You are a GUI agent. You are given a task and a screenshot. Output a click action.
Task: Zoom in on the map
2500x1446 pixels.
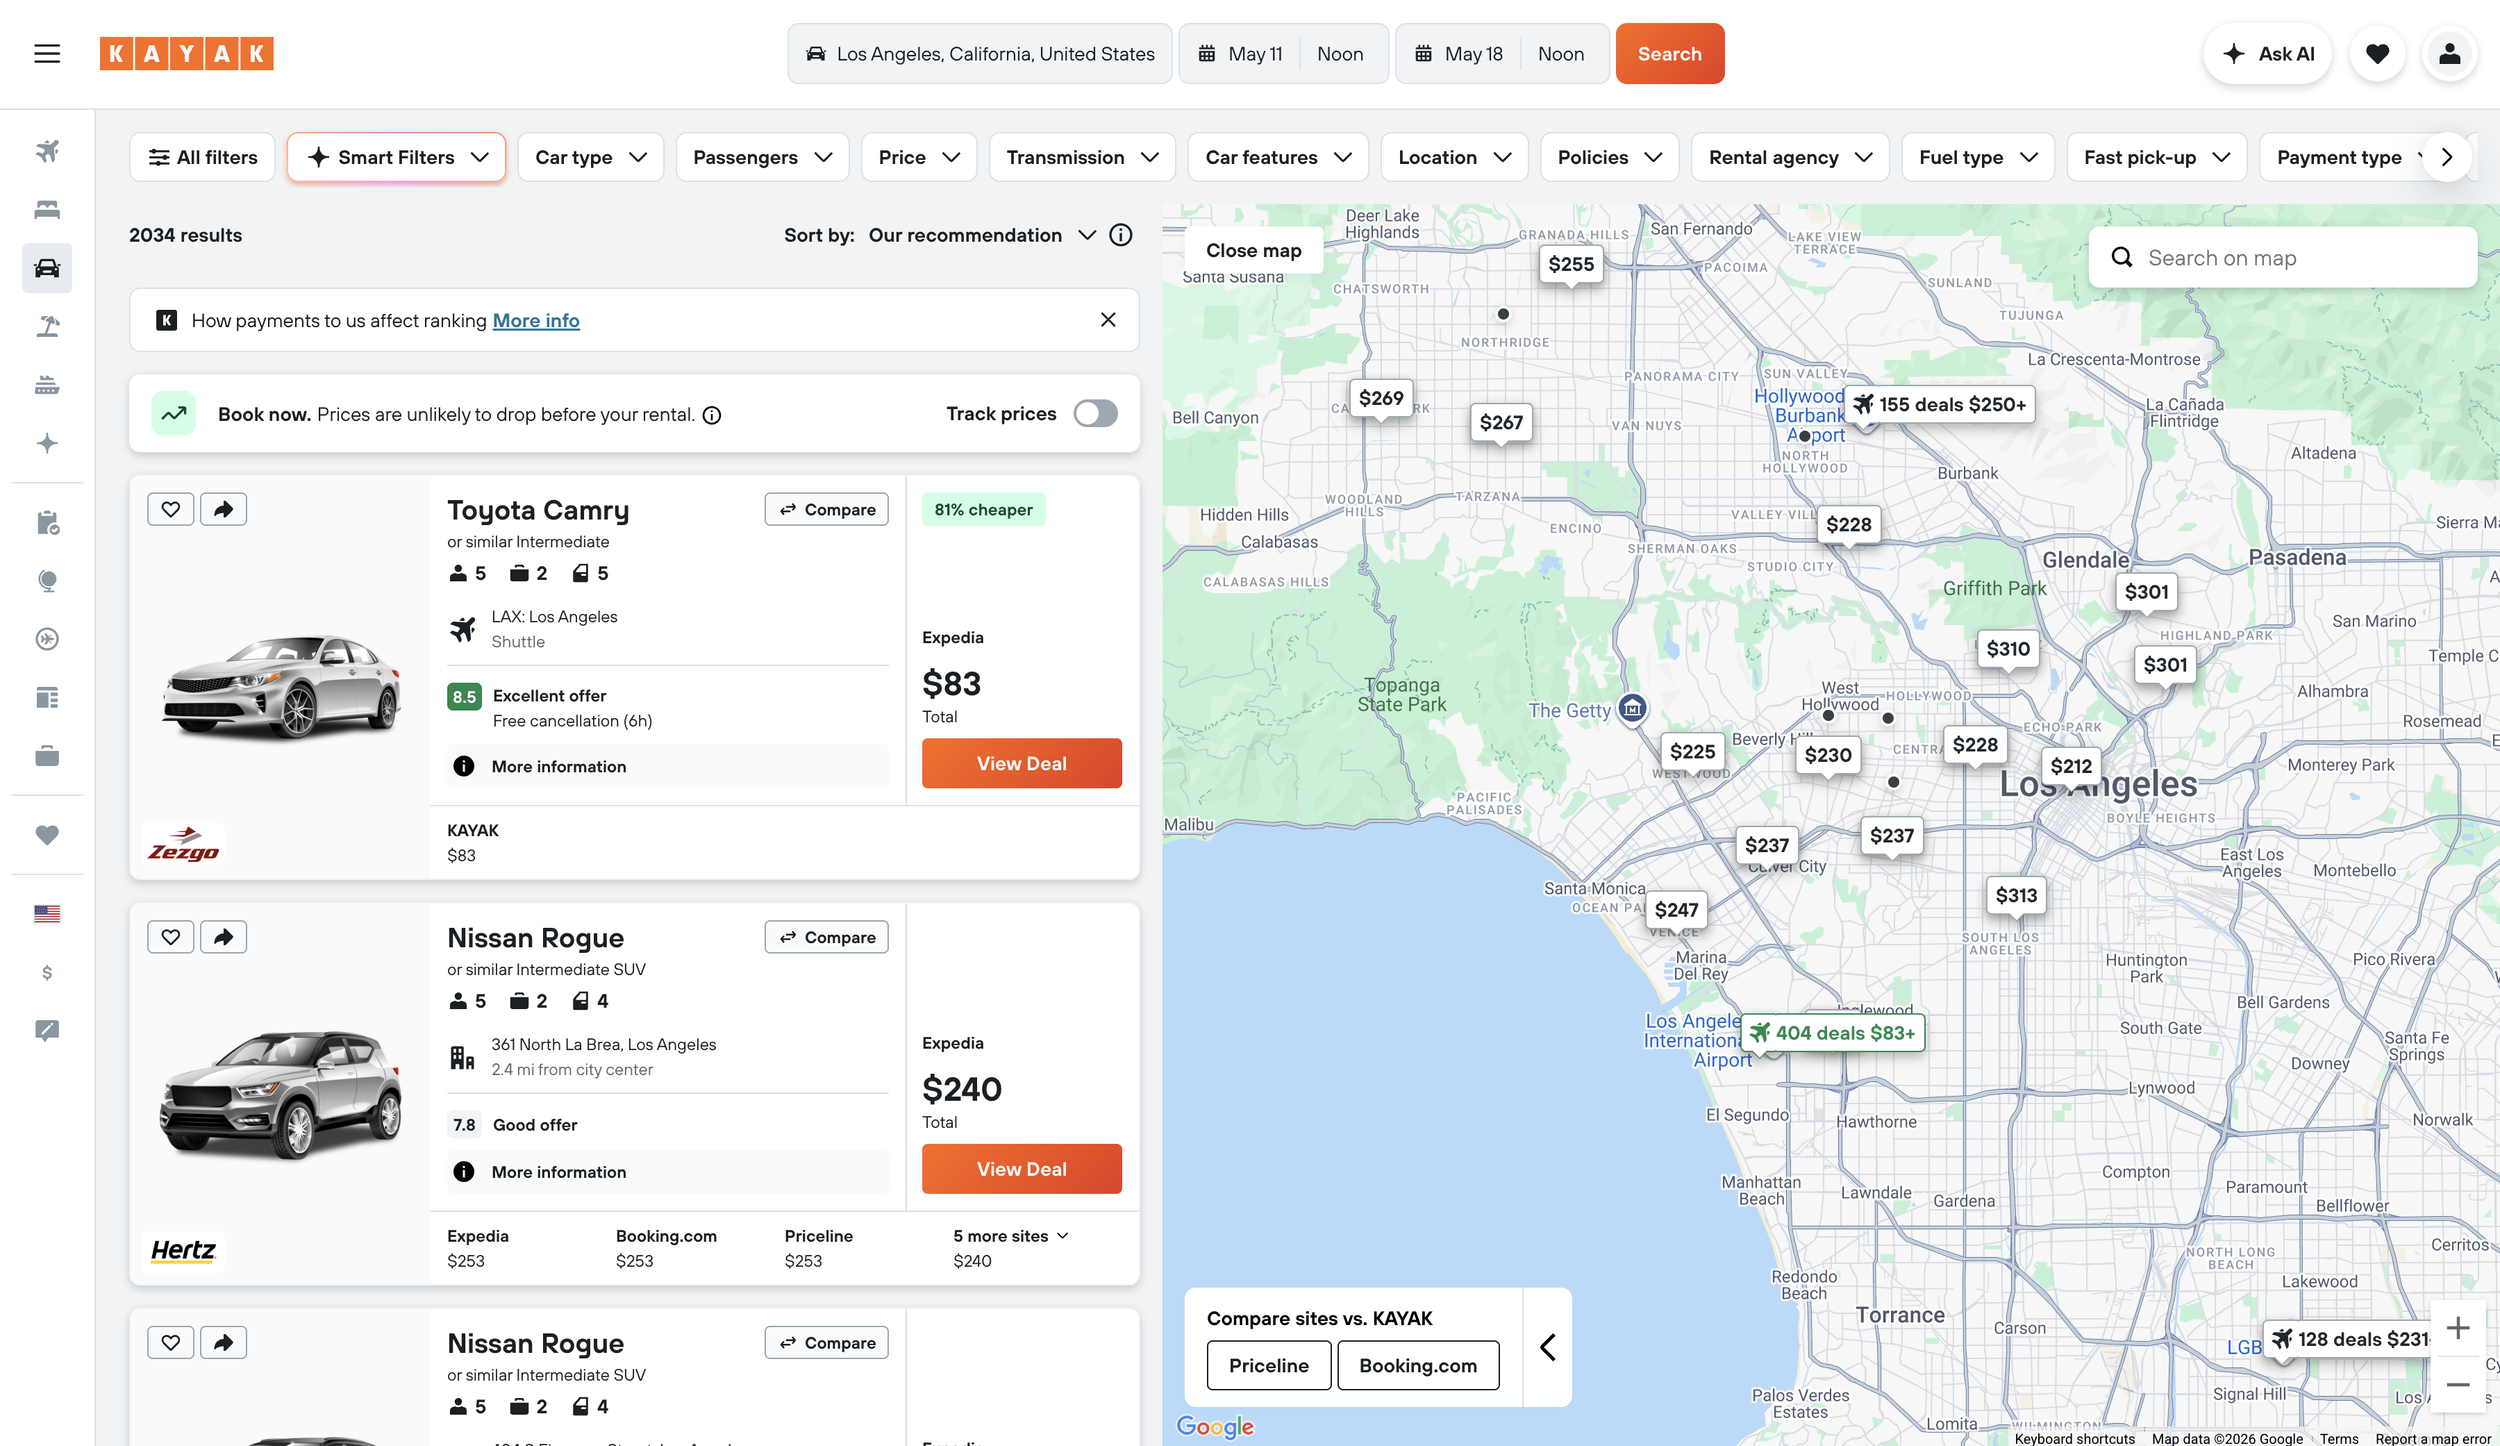[x=2458, y=1328]
